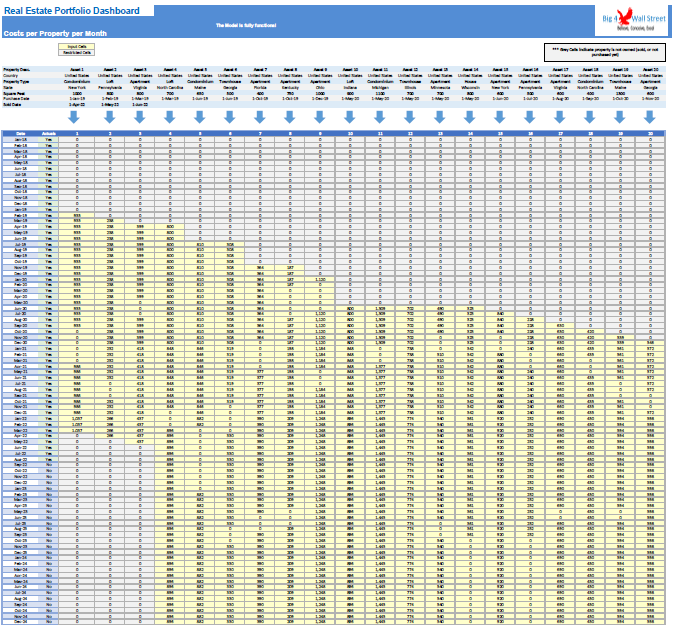Click Asset 3's sold date 1-Jun-22

pyautogui.click(x=140, y=104)
